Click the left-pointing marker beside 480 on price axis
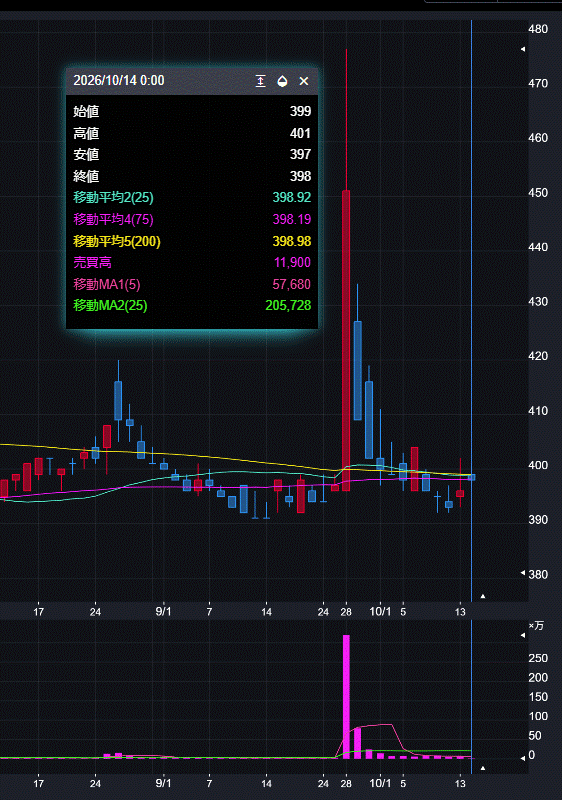Screen dimensions: 562x800 point(523,49)
